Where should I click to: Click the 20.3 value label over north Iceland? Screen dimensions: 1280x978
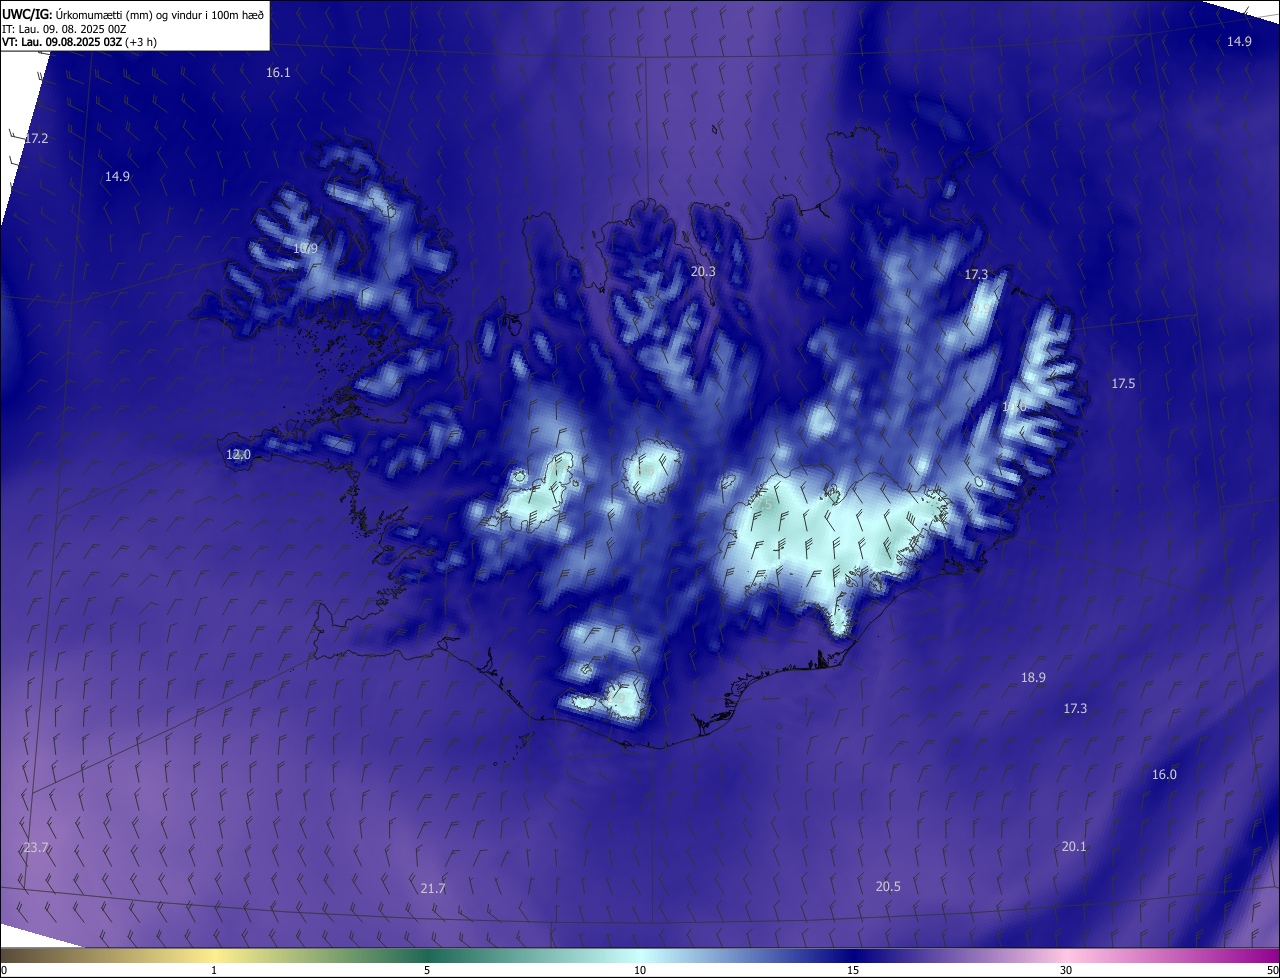pyautogui.click(x=703, y=271)
